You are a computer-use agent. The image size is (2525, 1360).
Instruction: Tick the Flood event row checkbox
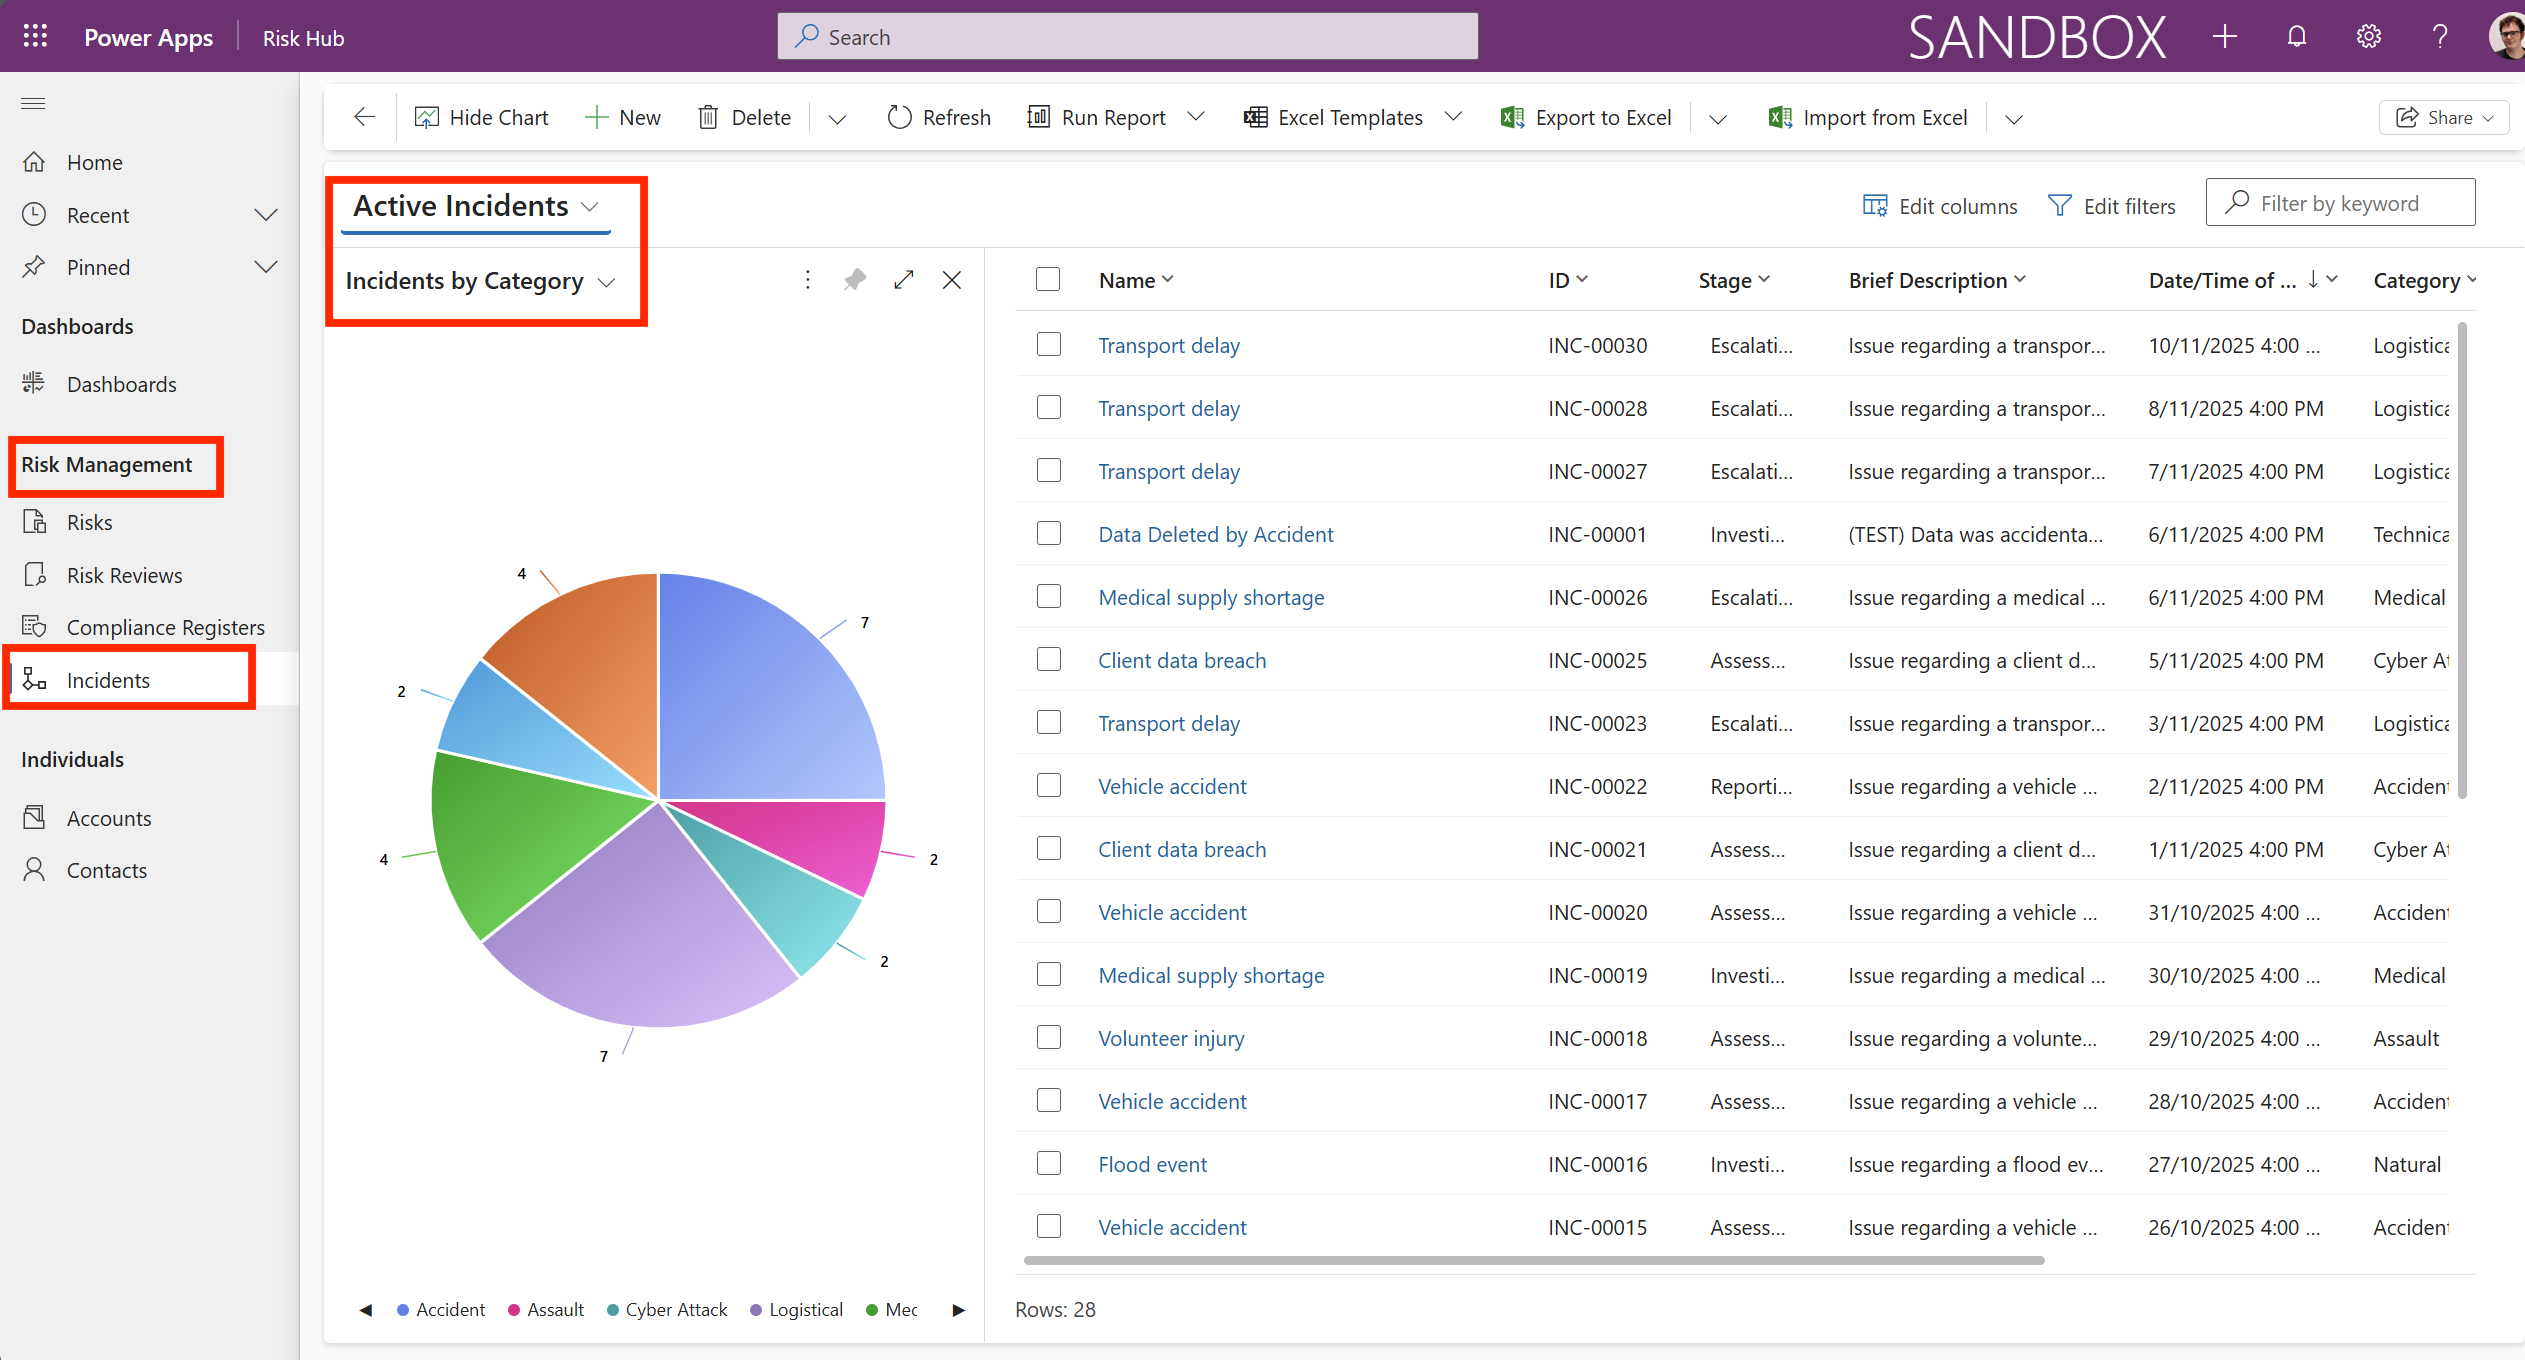pyautogui.click(x=1048, y=1164)
